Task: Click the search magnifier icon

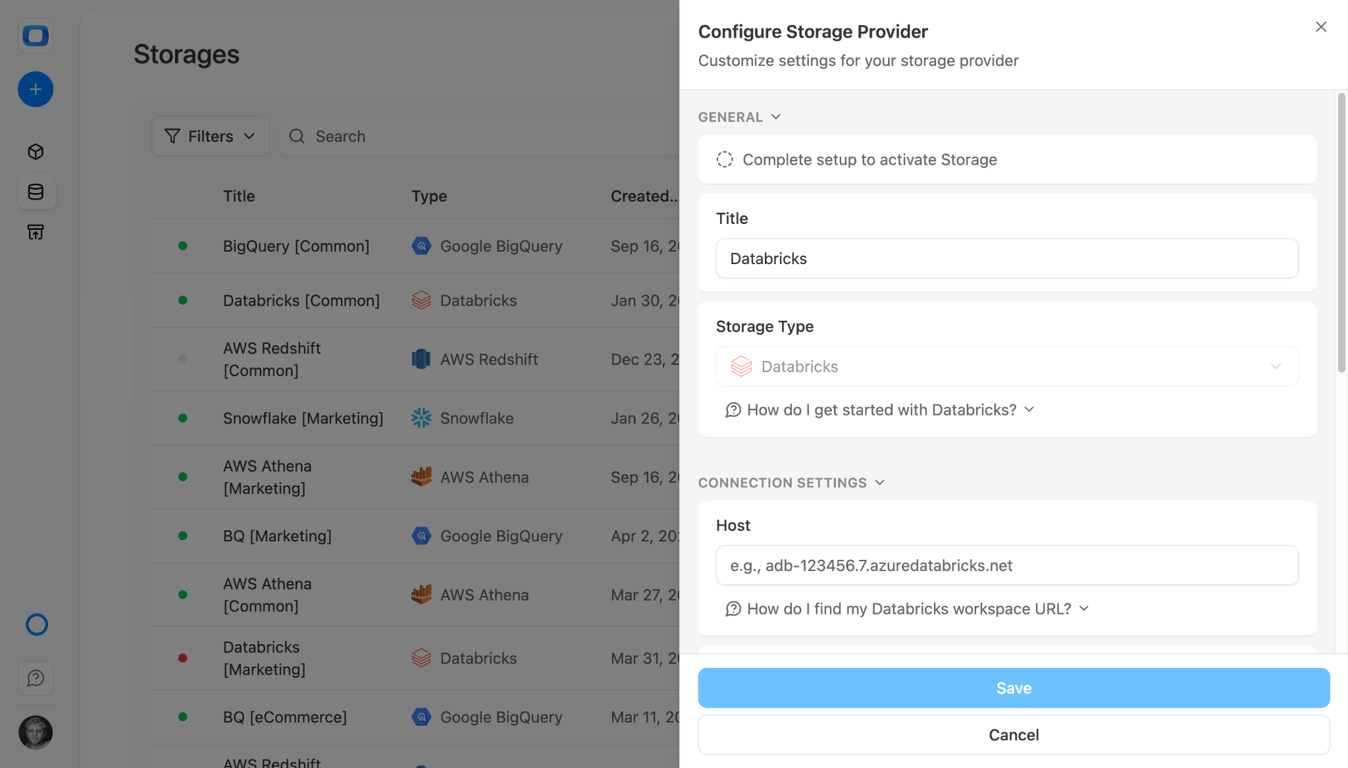Action: click(x=297, y=136)
